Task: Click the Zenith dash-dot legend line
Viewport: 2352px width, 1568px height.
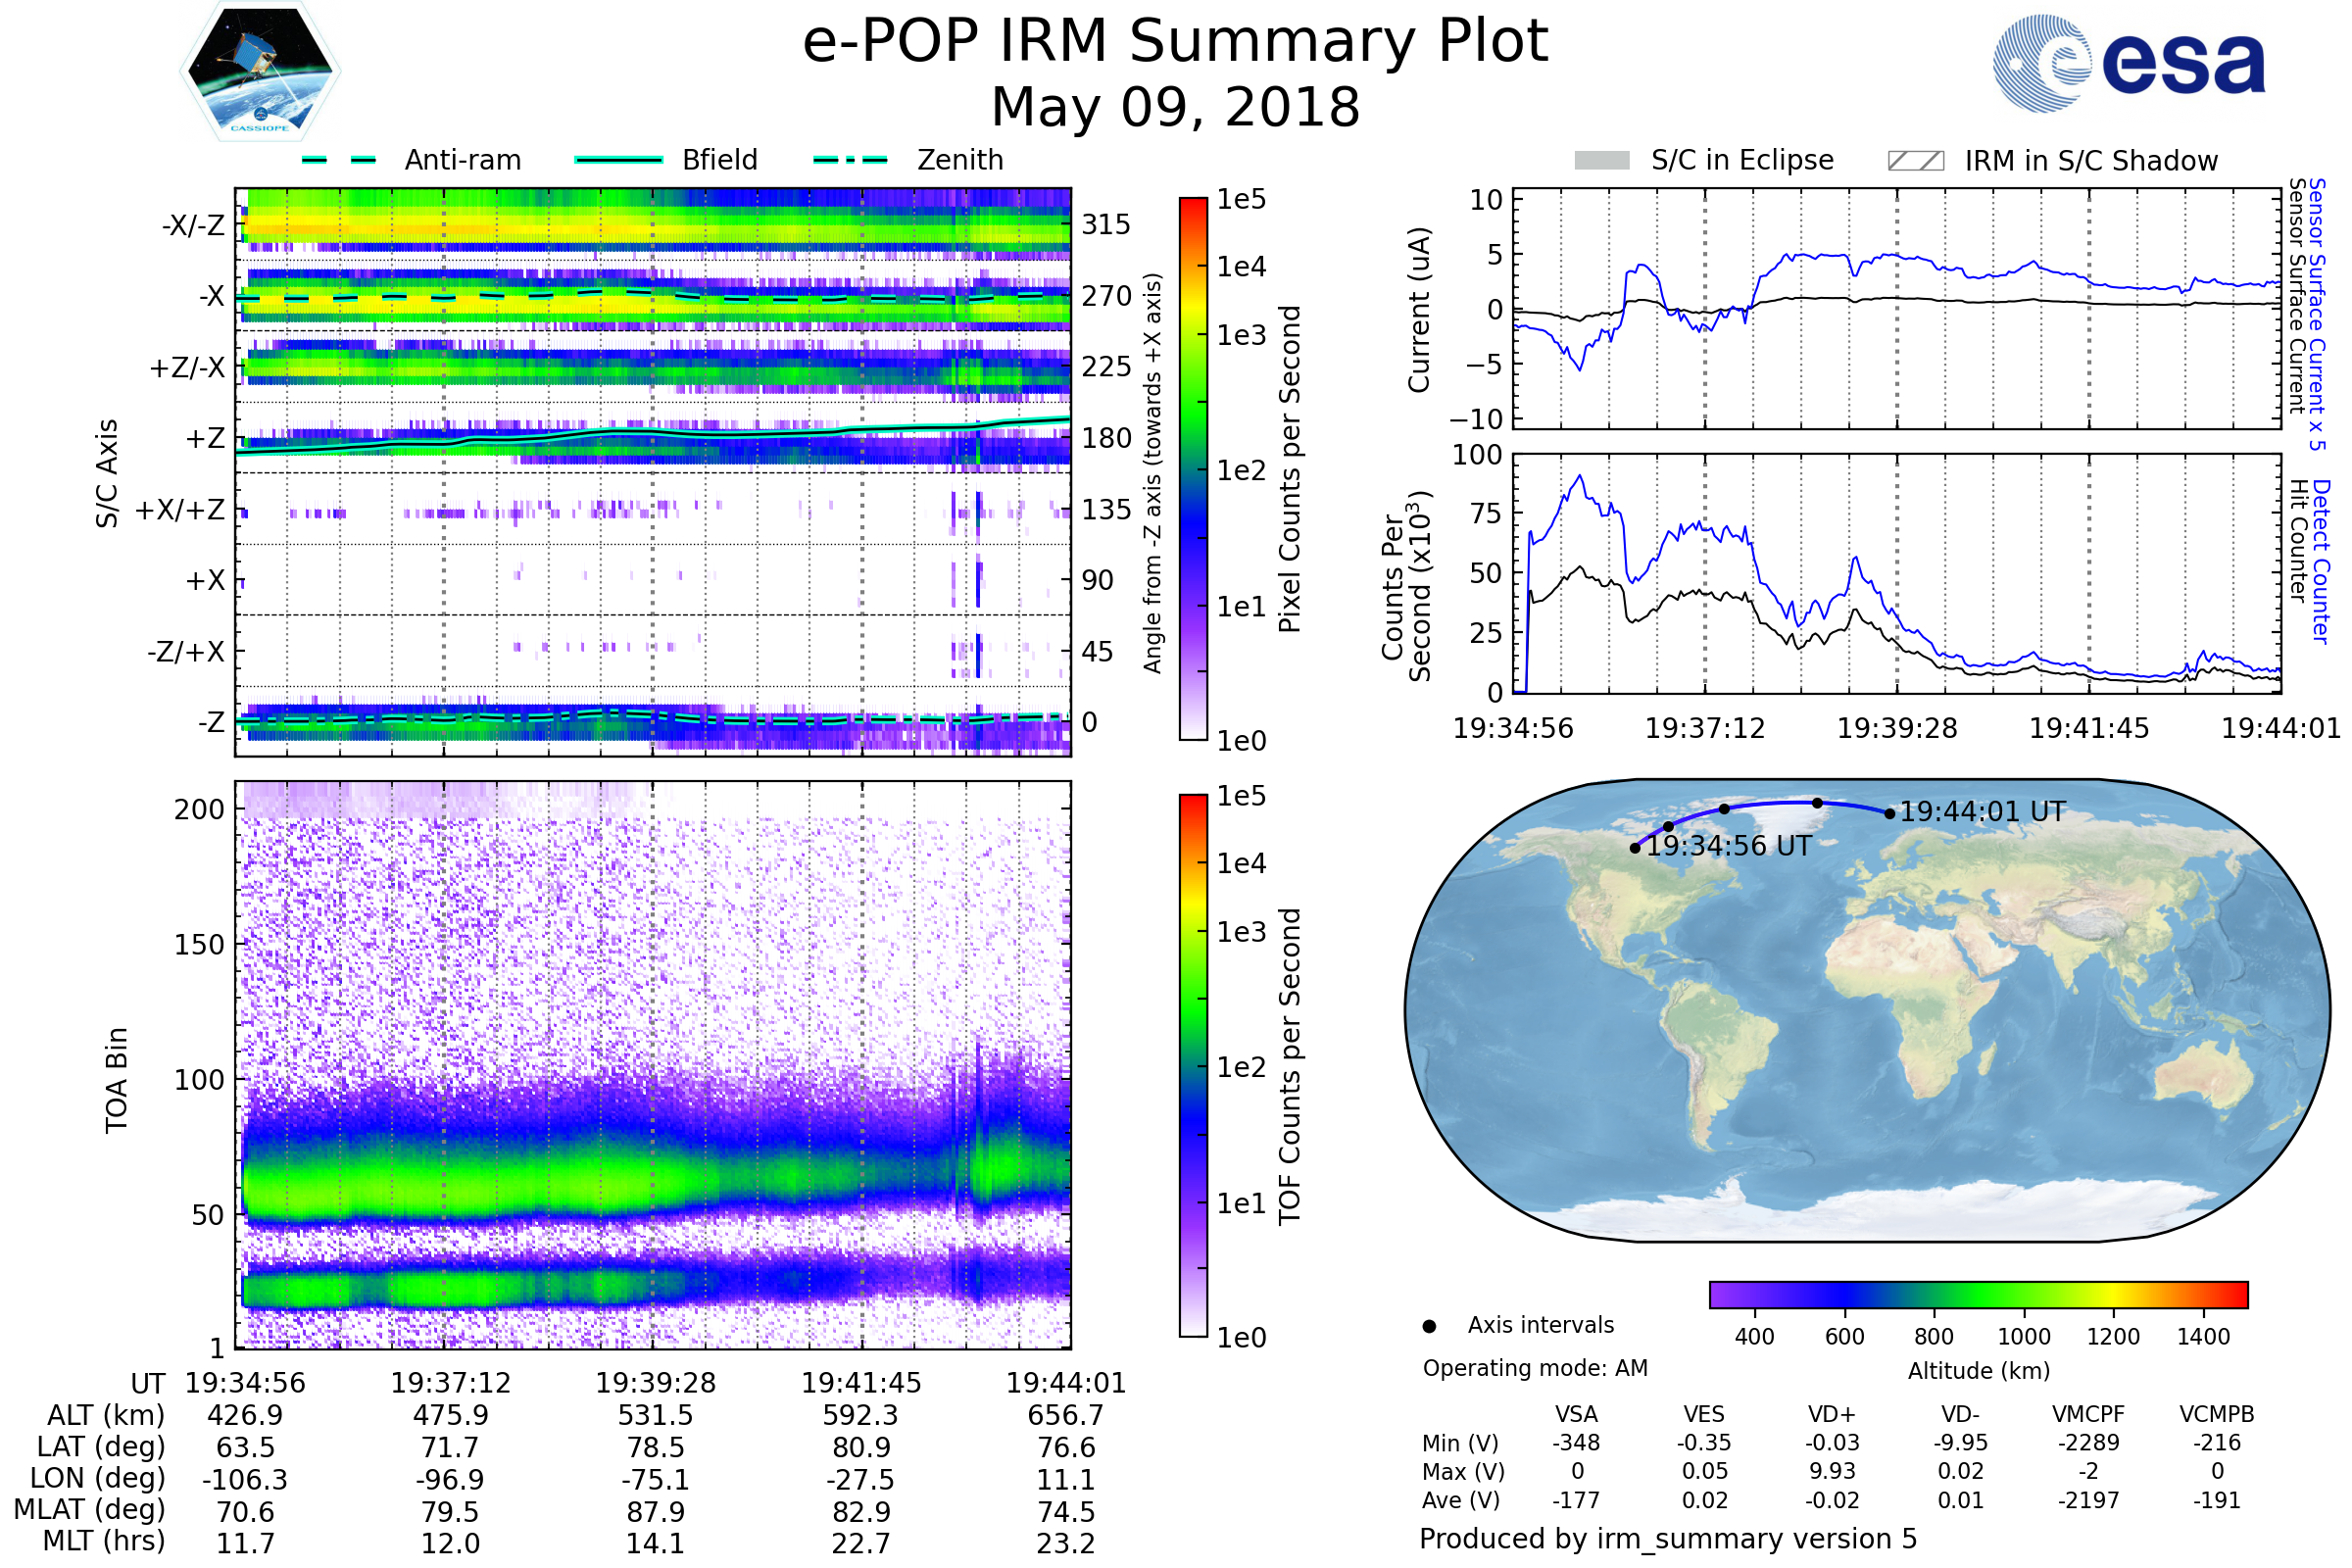Action: pyautogui.click(x=850, y=160)
